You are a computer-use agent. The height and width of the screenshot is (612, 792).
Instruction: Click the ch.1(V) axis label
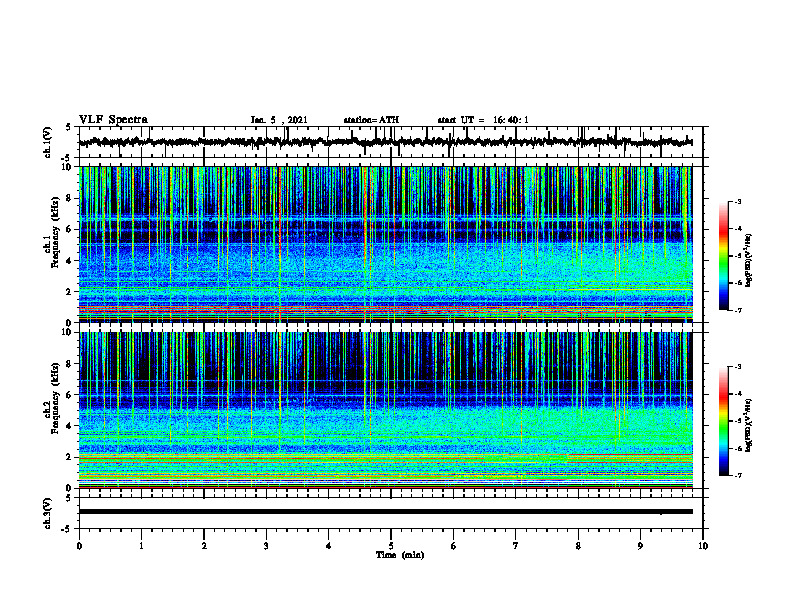[47, 142]
